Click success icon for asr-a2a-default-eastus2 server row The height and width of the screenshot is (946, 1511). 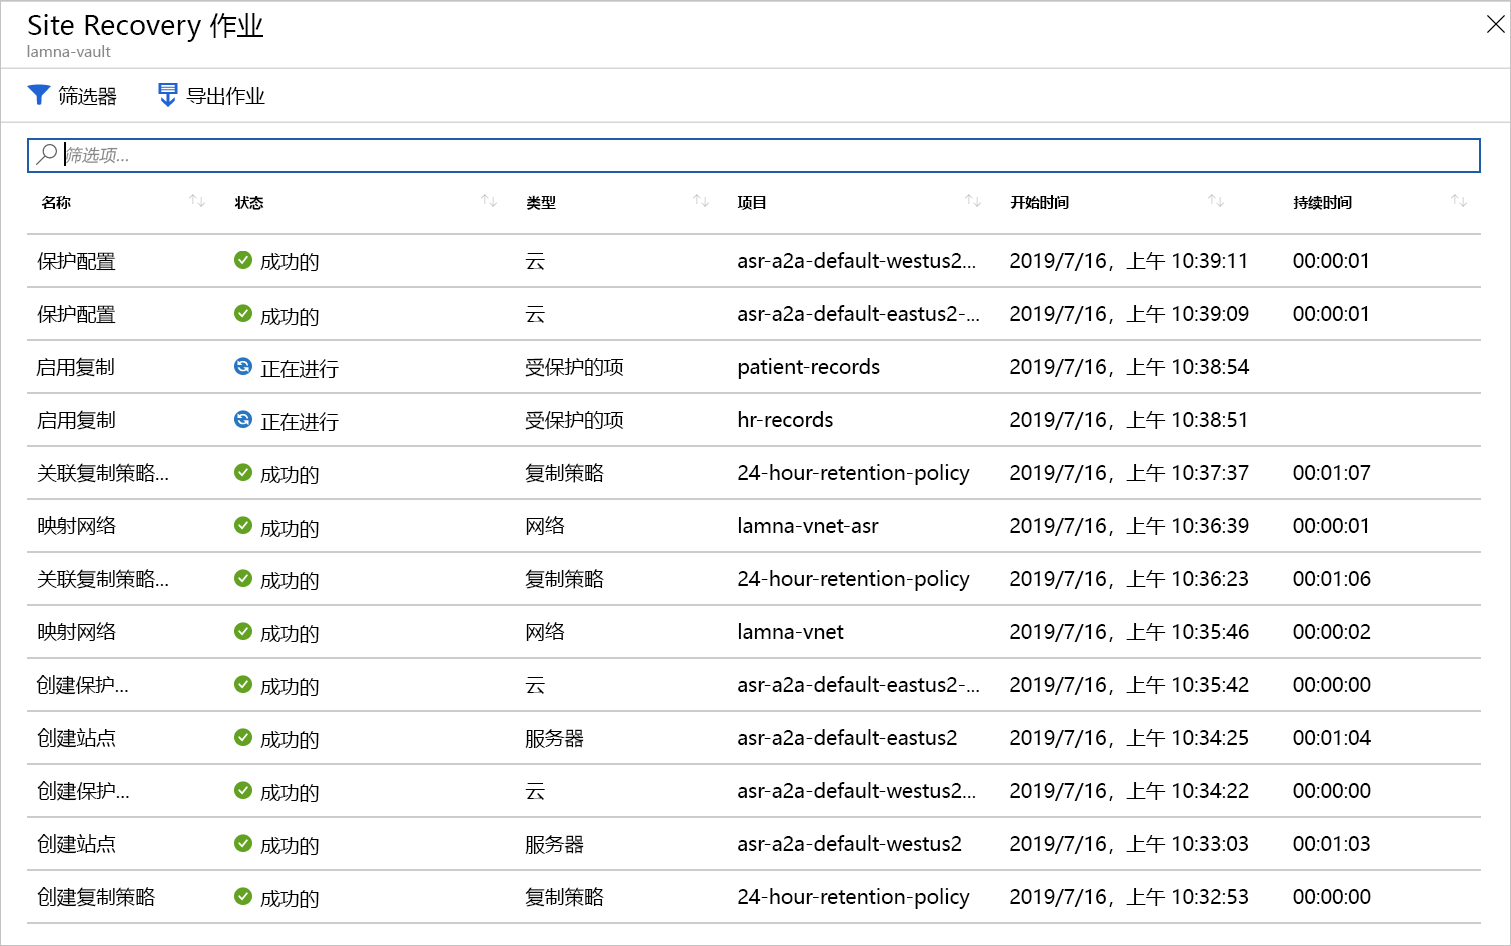243,737
